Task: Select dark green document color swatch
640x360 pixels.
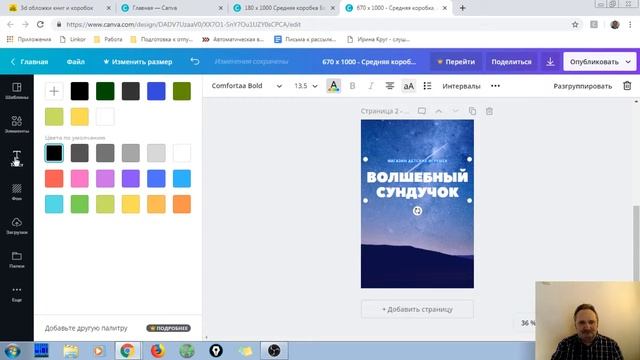Action: (105, 91)
